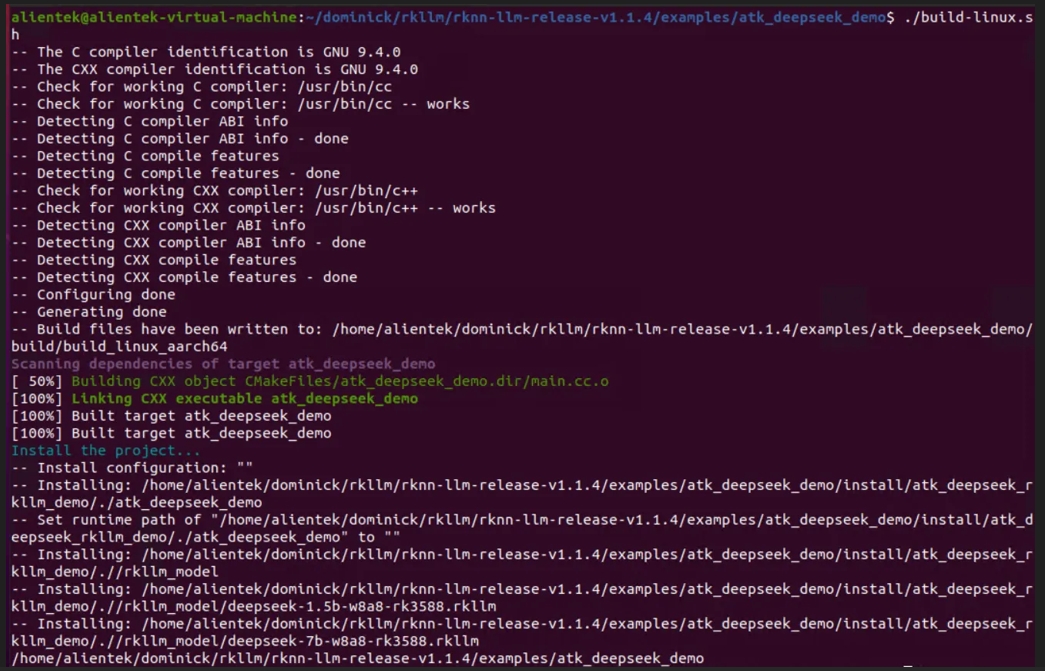Click the first '[100%] Built target atk_deepseek_demo' line
Image resolution: width=1045 pixels, height=671 pixels.
click(171, 416)
